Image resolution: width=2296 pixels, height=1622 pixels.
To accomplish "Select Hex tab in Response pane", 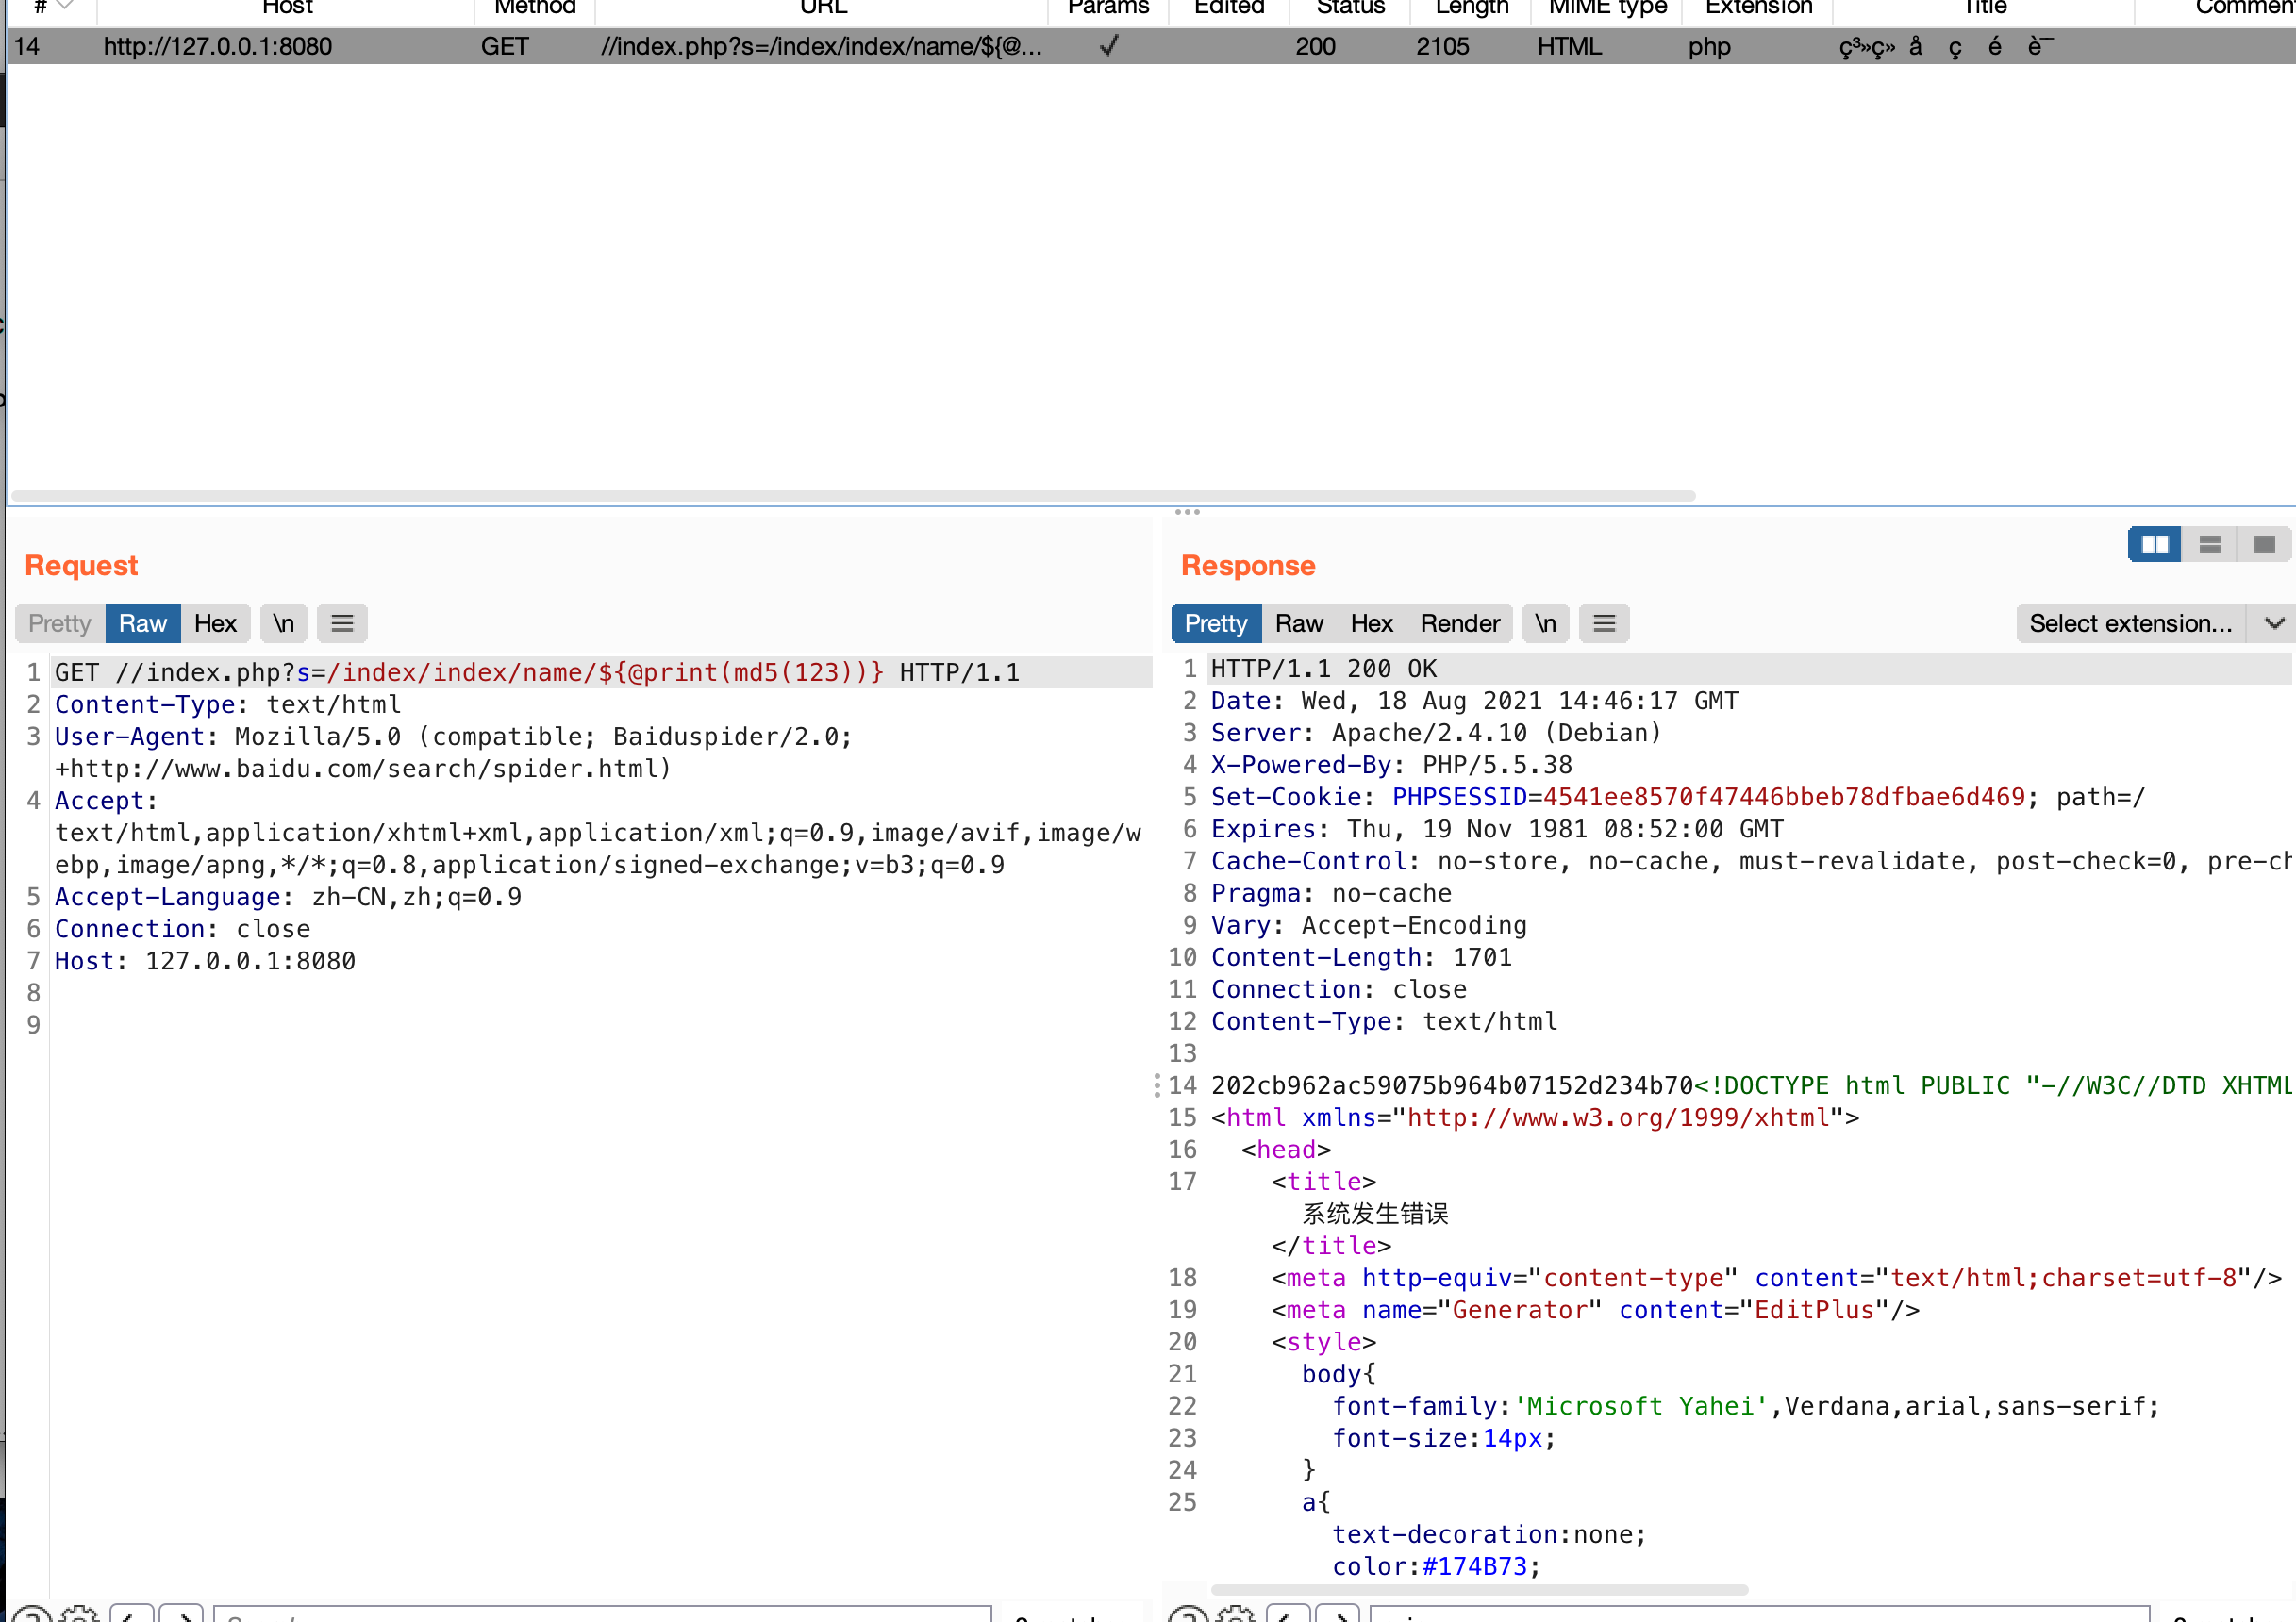I will [x=1371, y=623].
